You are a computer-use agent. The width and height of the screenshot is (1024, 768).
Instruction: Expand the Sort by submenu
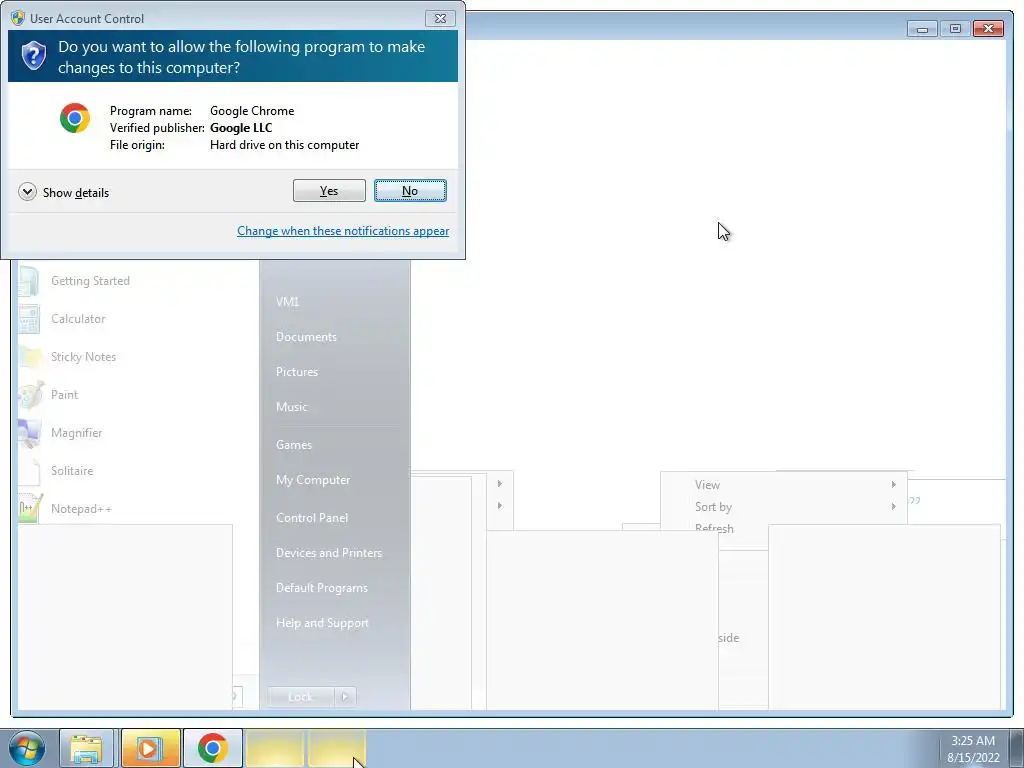pyautogui.click(x=784, y=507)
